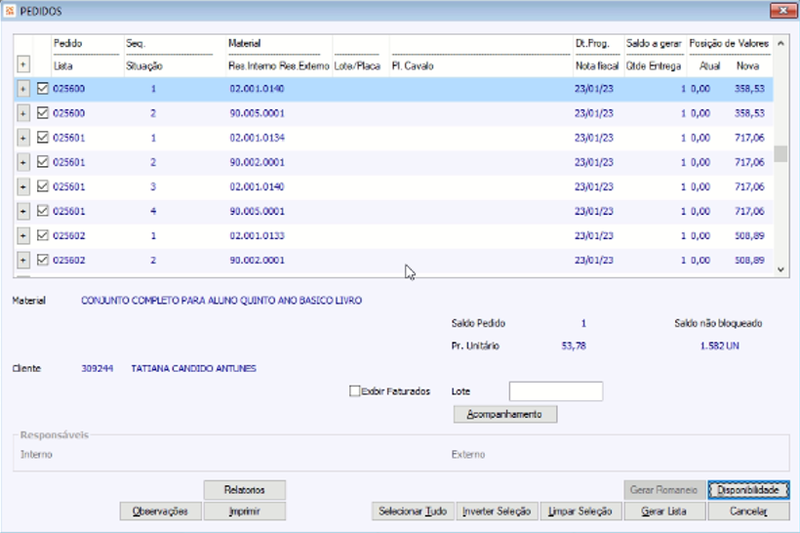Viewport: 800px width, 533px height.
Task: Expand row for pedido 025602 sequence 2
Action: pyautogui.click(x=23, y=260)
